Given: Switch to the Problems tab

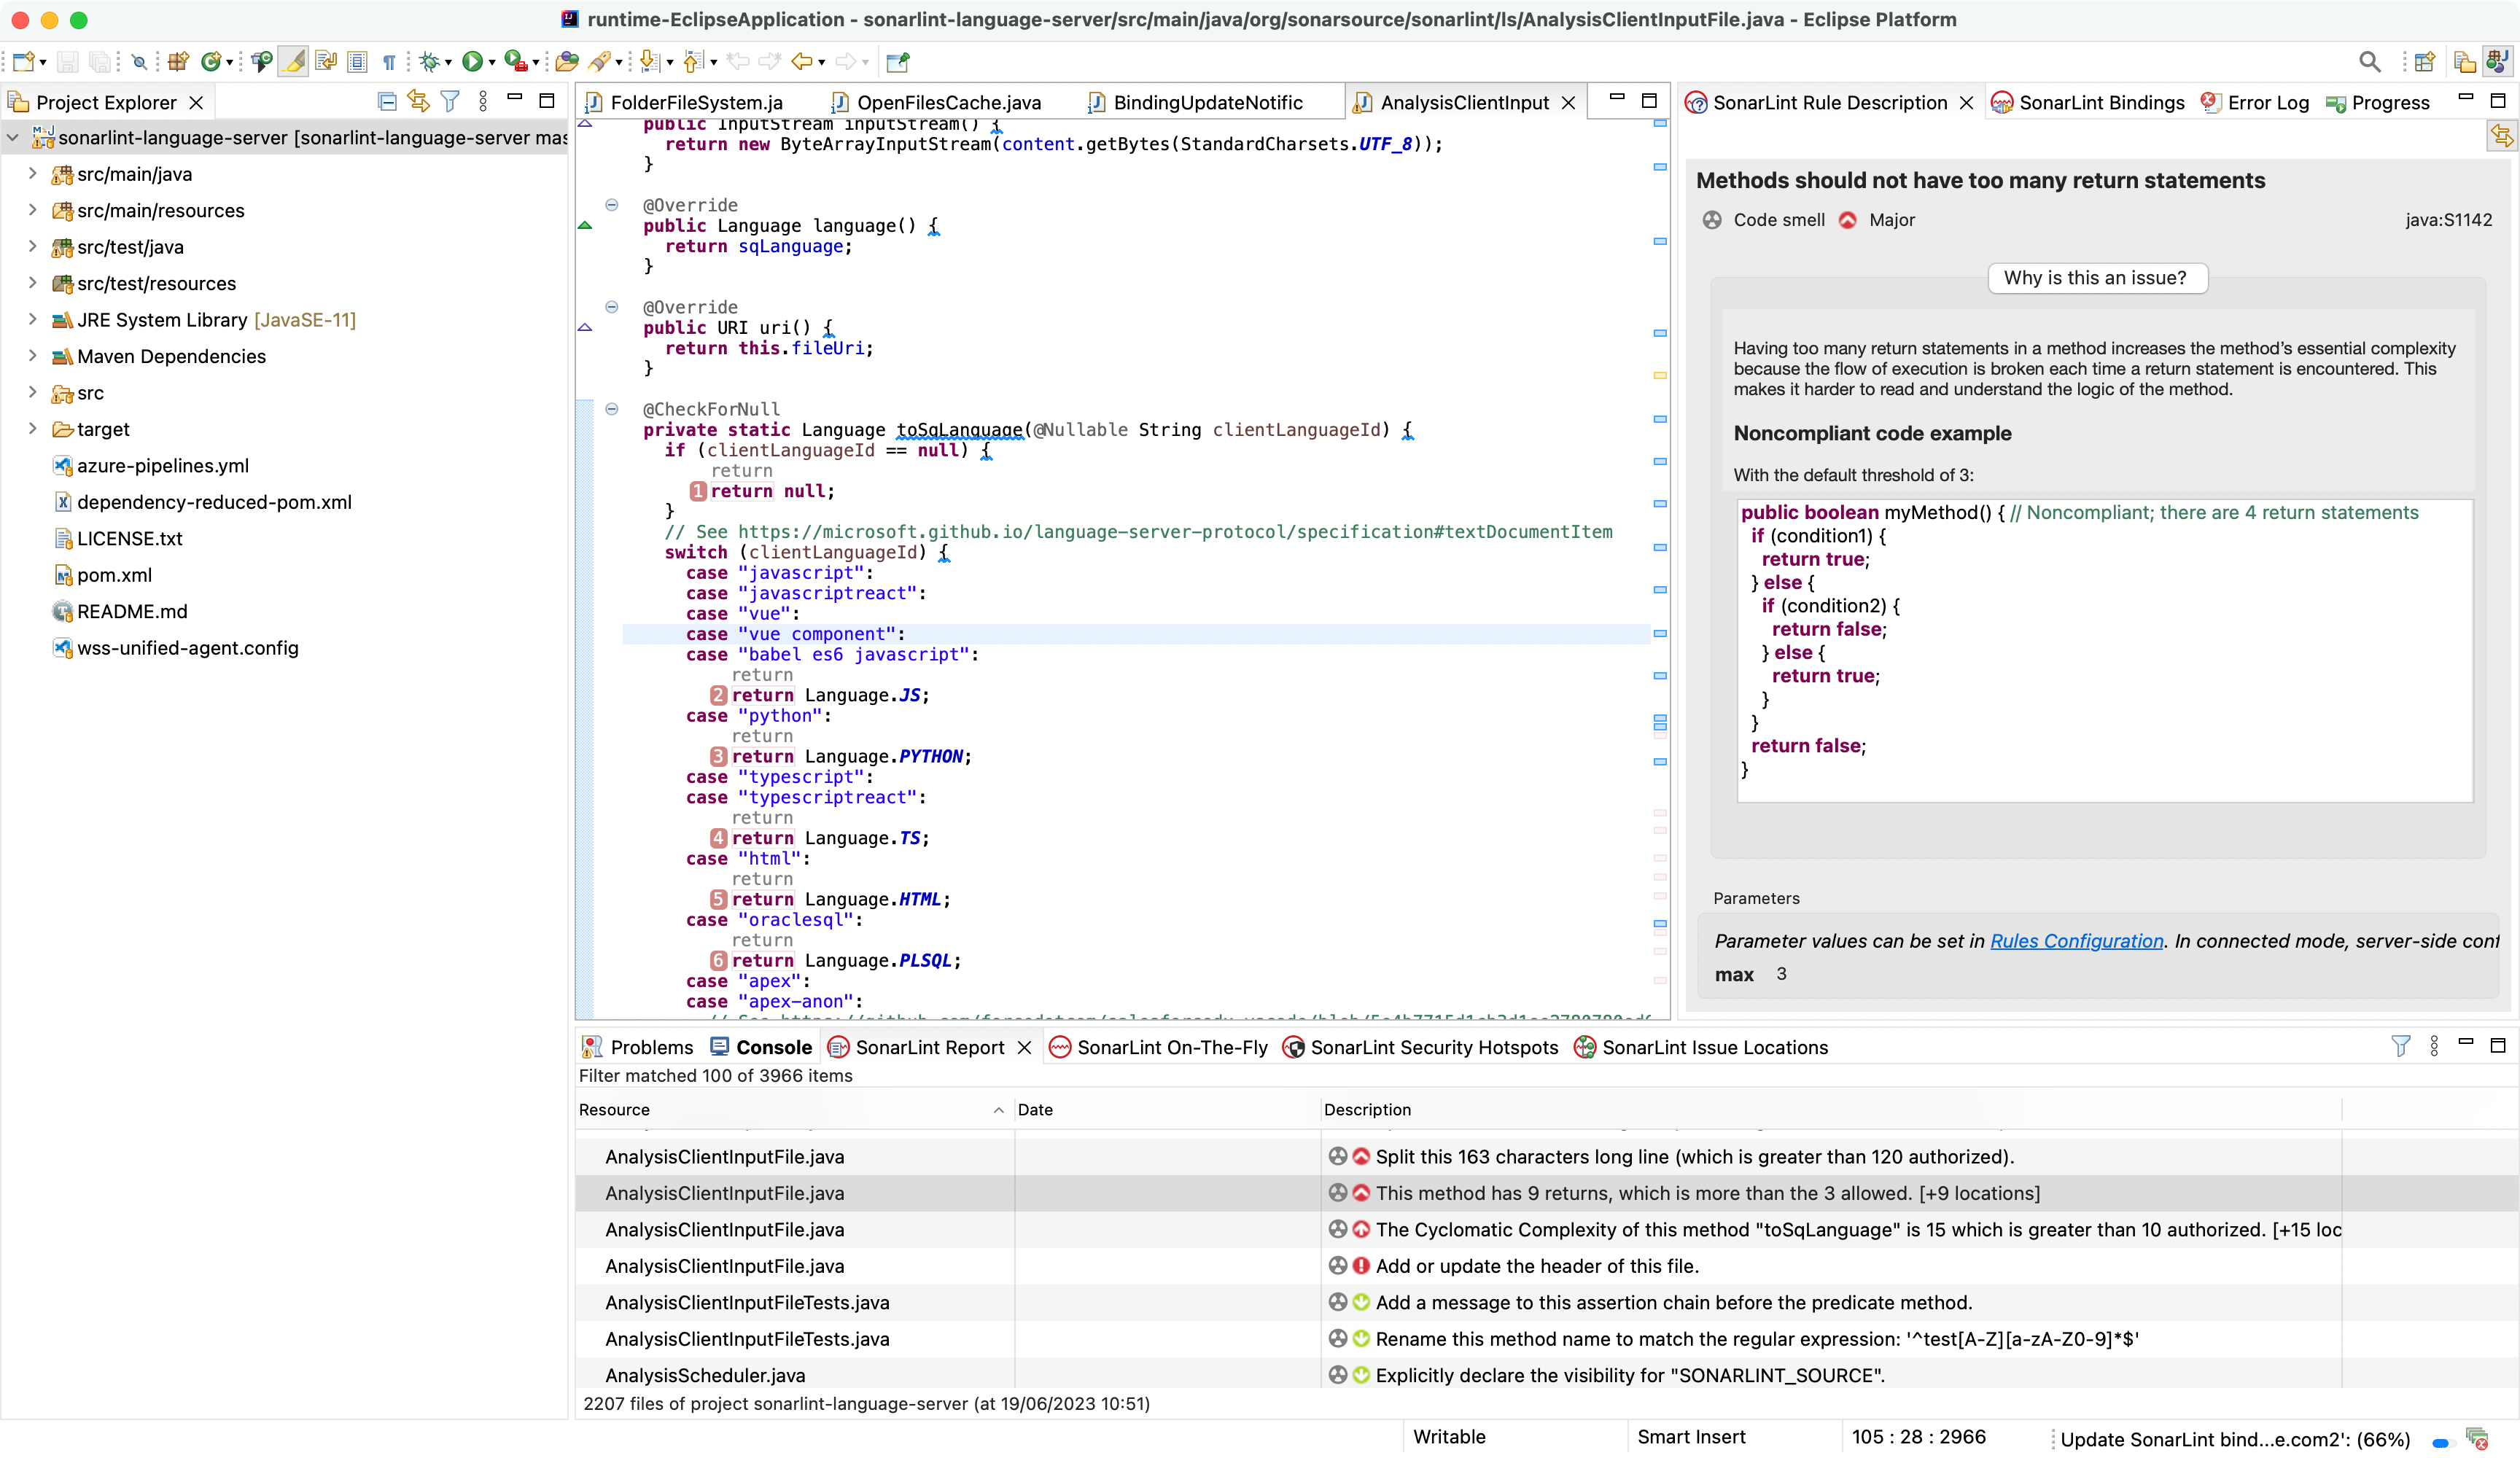Looking at the screenshot, I should point(637,1047).
